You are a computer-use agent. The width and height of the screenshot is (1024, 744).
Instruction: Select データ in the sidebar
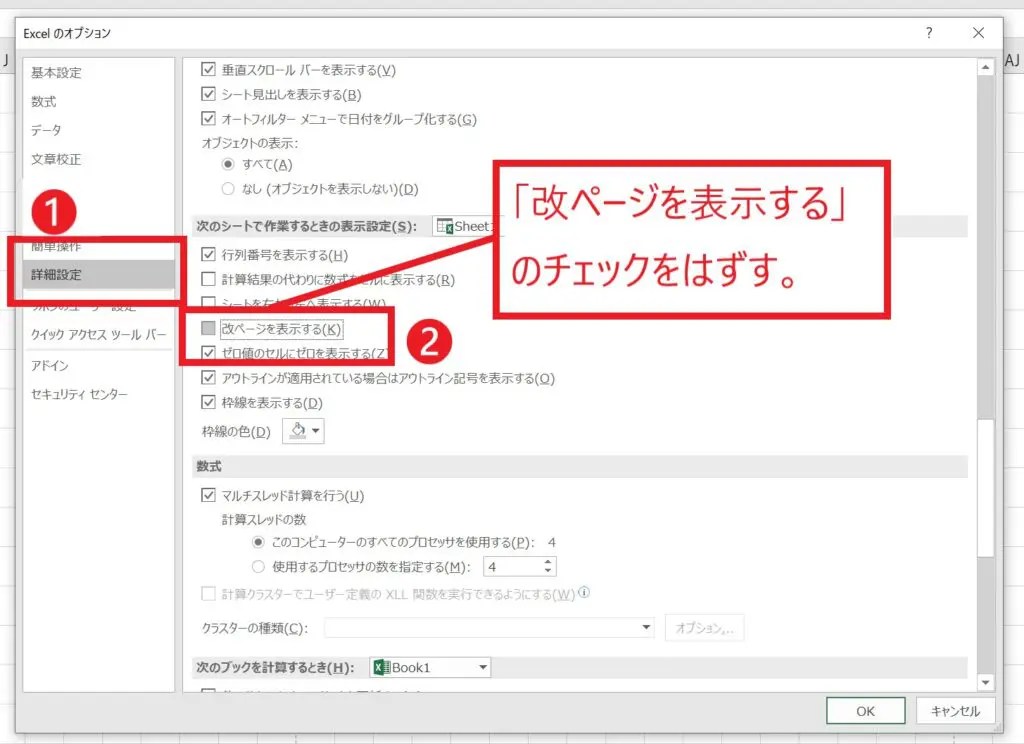click(x=46, y=130)
